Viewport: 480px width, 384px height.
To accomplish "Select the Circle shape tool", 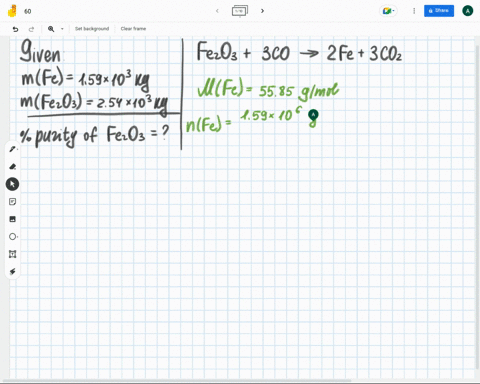I will pyautogui.click(x=12, y=237).
